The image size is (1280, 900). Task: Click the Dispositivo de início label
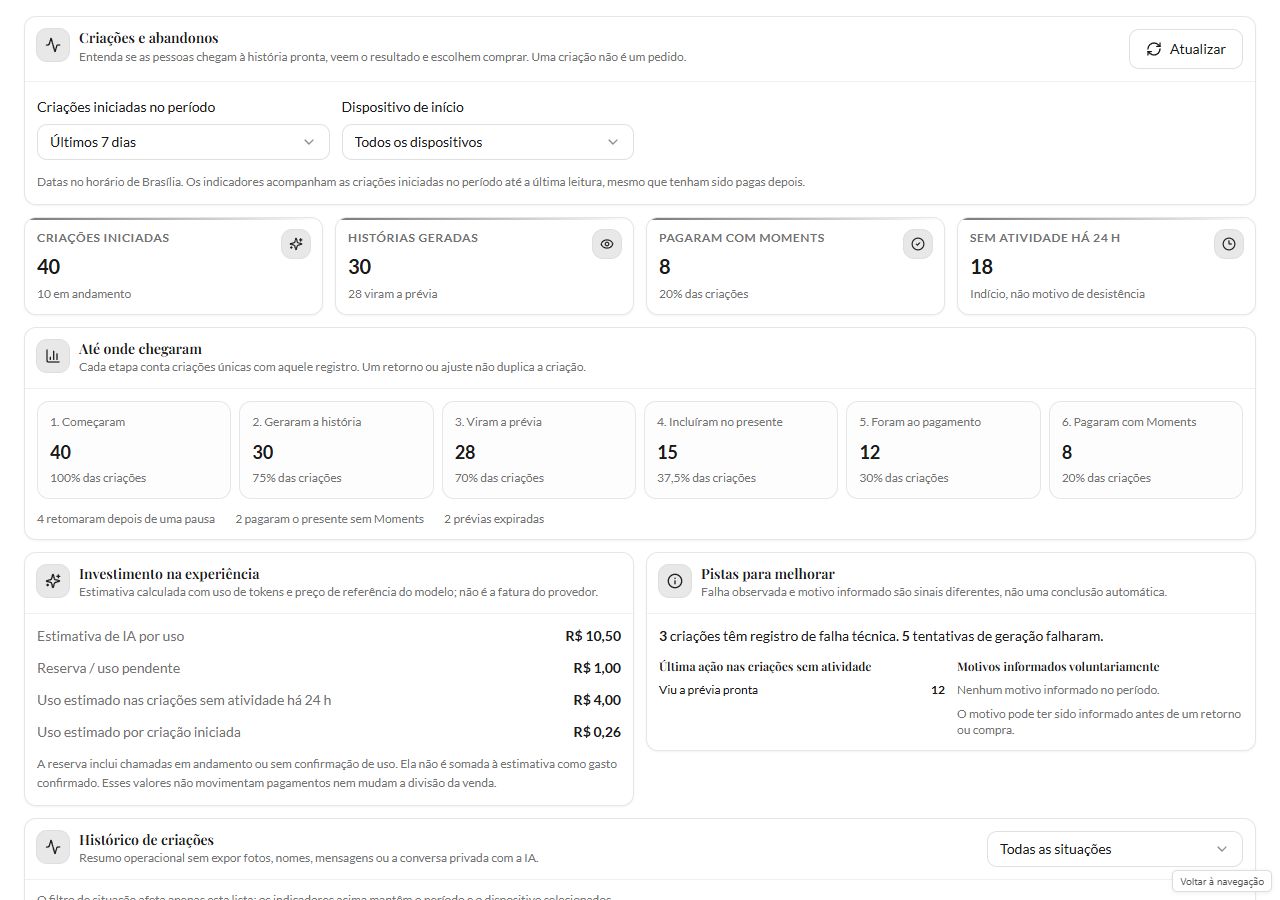tap(402, 107)
